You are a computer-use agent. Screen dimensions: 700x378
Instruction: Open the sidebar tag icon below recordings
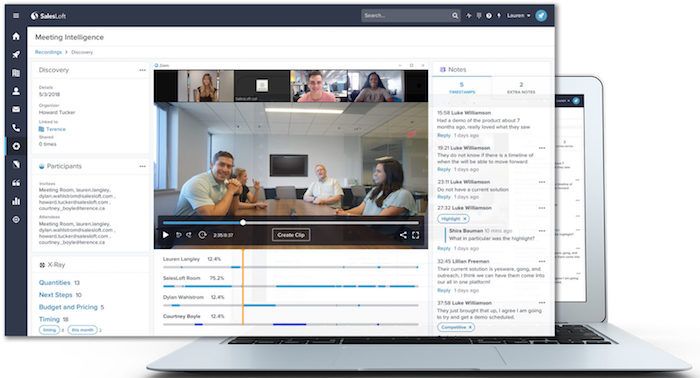click(16, 164)
